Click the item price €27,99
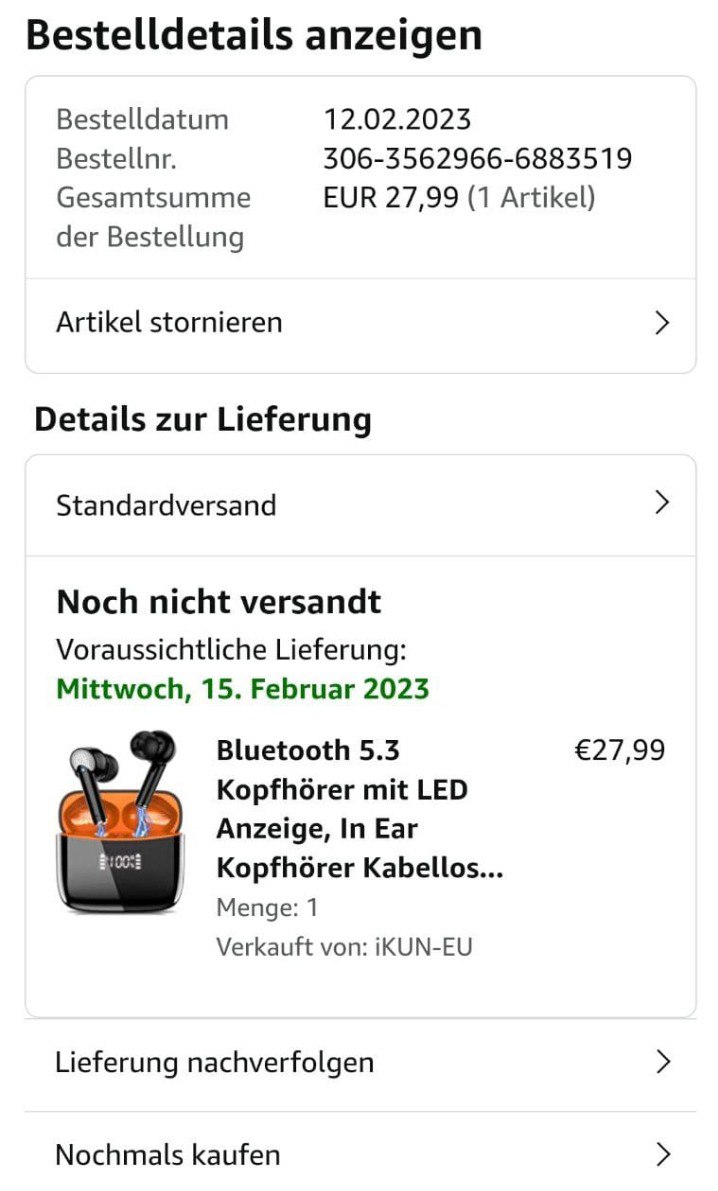The width and height of the screenshot is (718, 1191). pyautogui.click(x=620, y=750)
